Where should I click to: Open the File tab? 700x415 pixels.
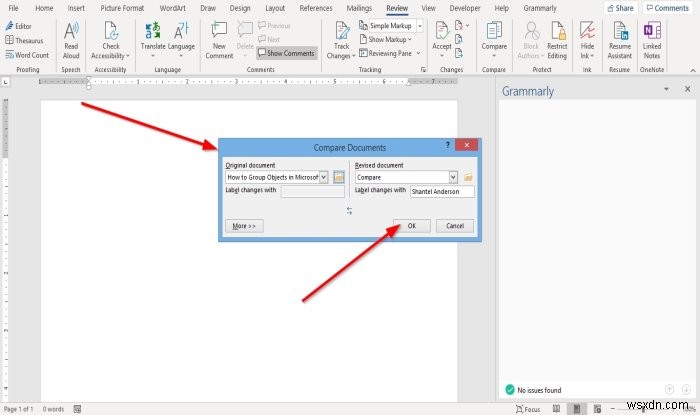coord(13,8)
